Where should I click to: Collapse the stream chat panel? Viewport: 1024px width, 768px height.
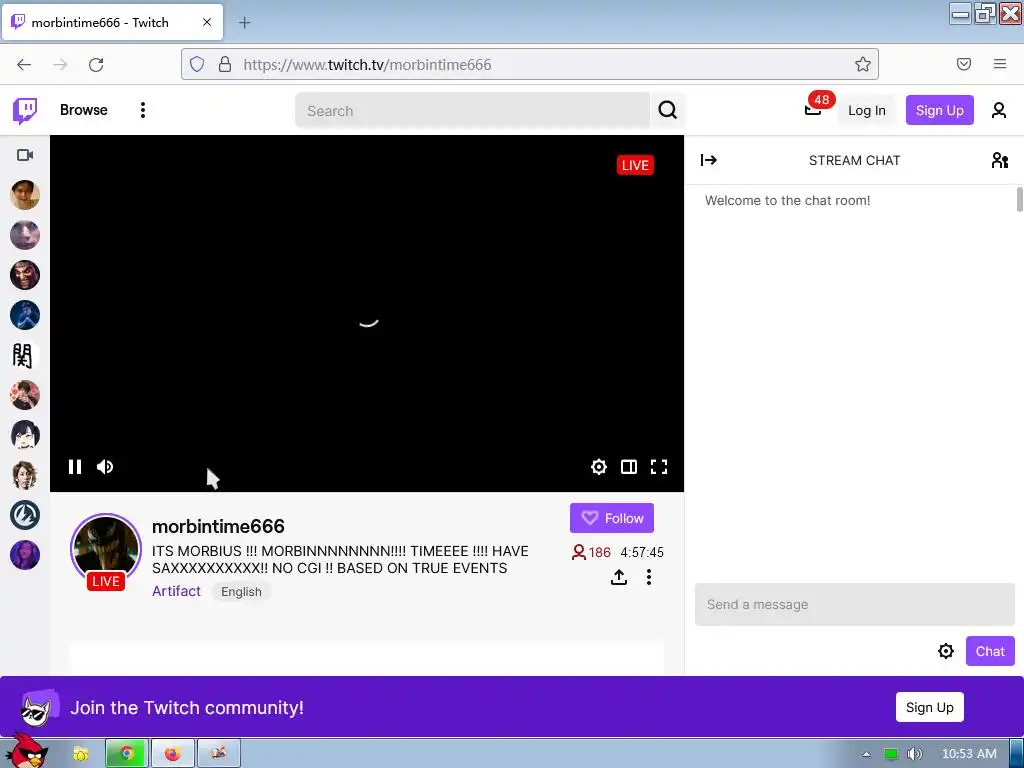(709, 160)
